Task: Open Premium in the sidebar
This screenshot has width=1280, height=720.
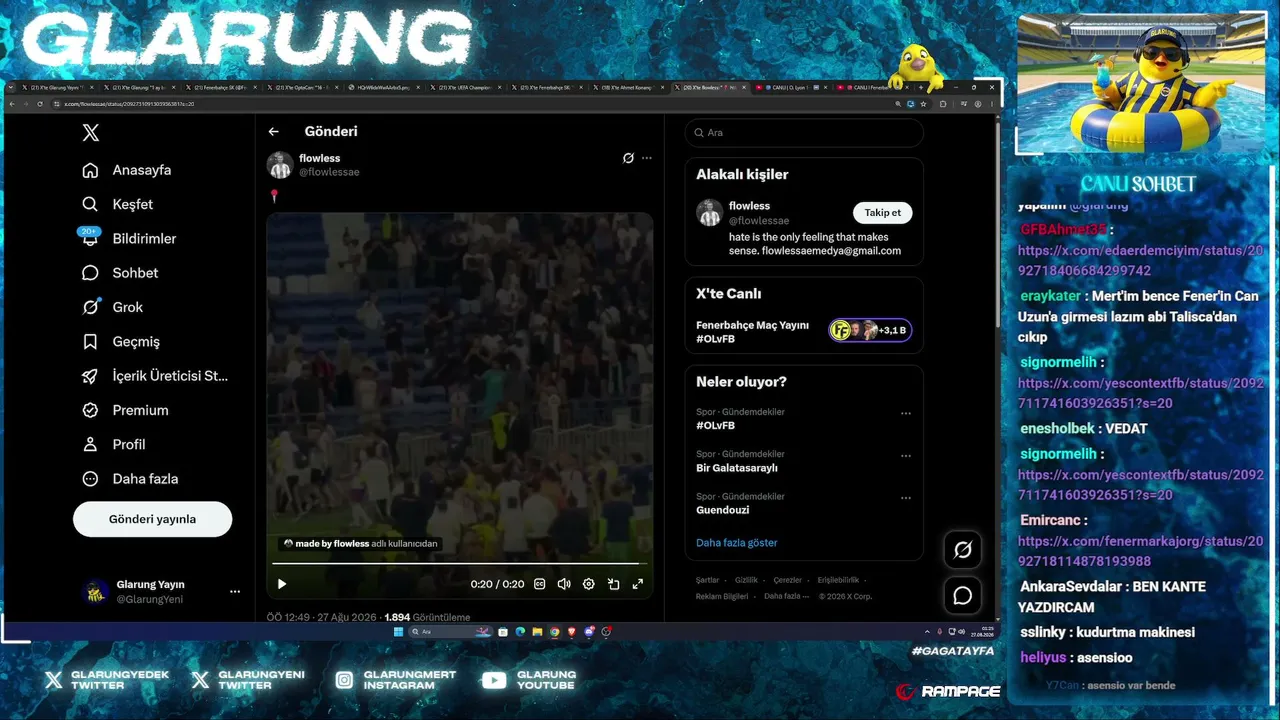Action: (x=125, y=410)
